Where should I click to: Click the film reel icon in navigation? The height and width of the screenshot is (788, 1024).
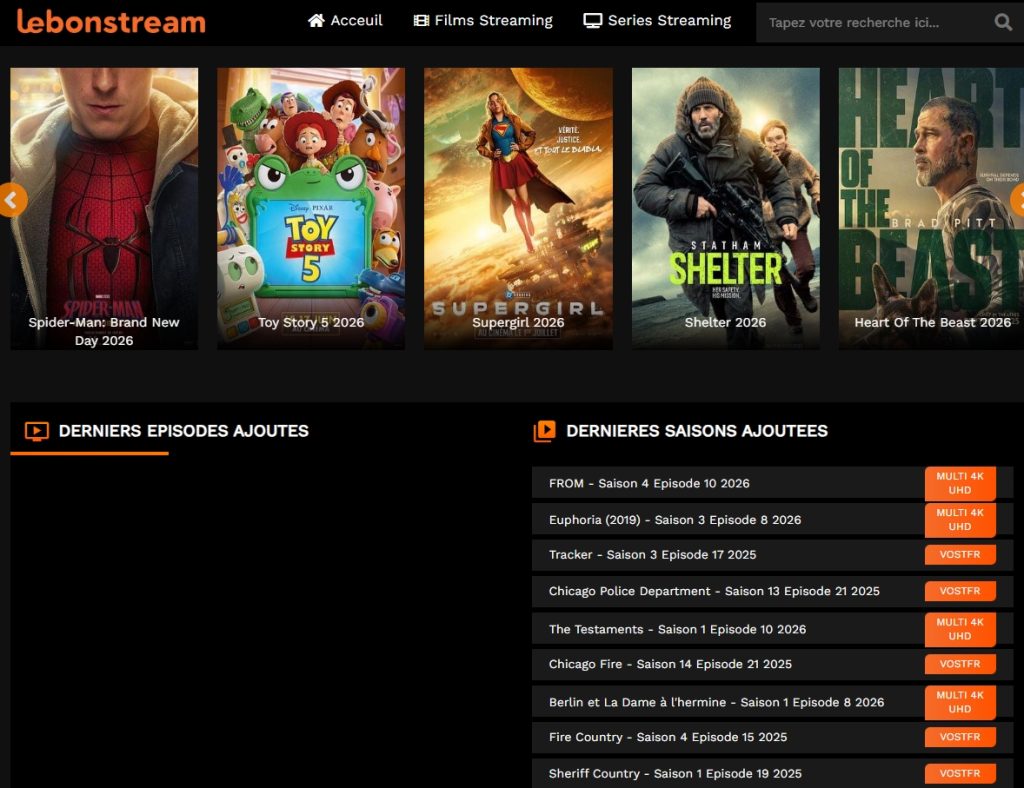pos(421,21)
